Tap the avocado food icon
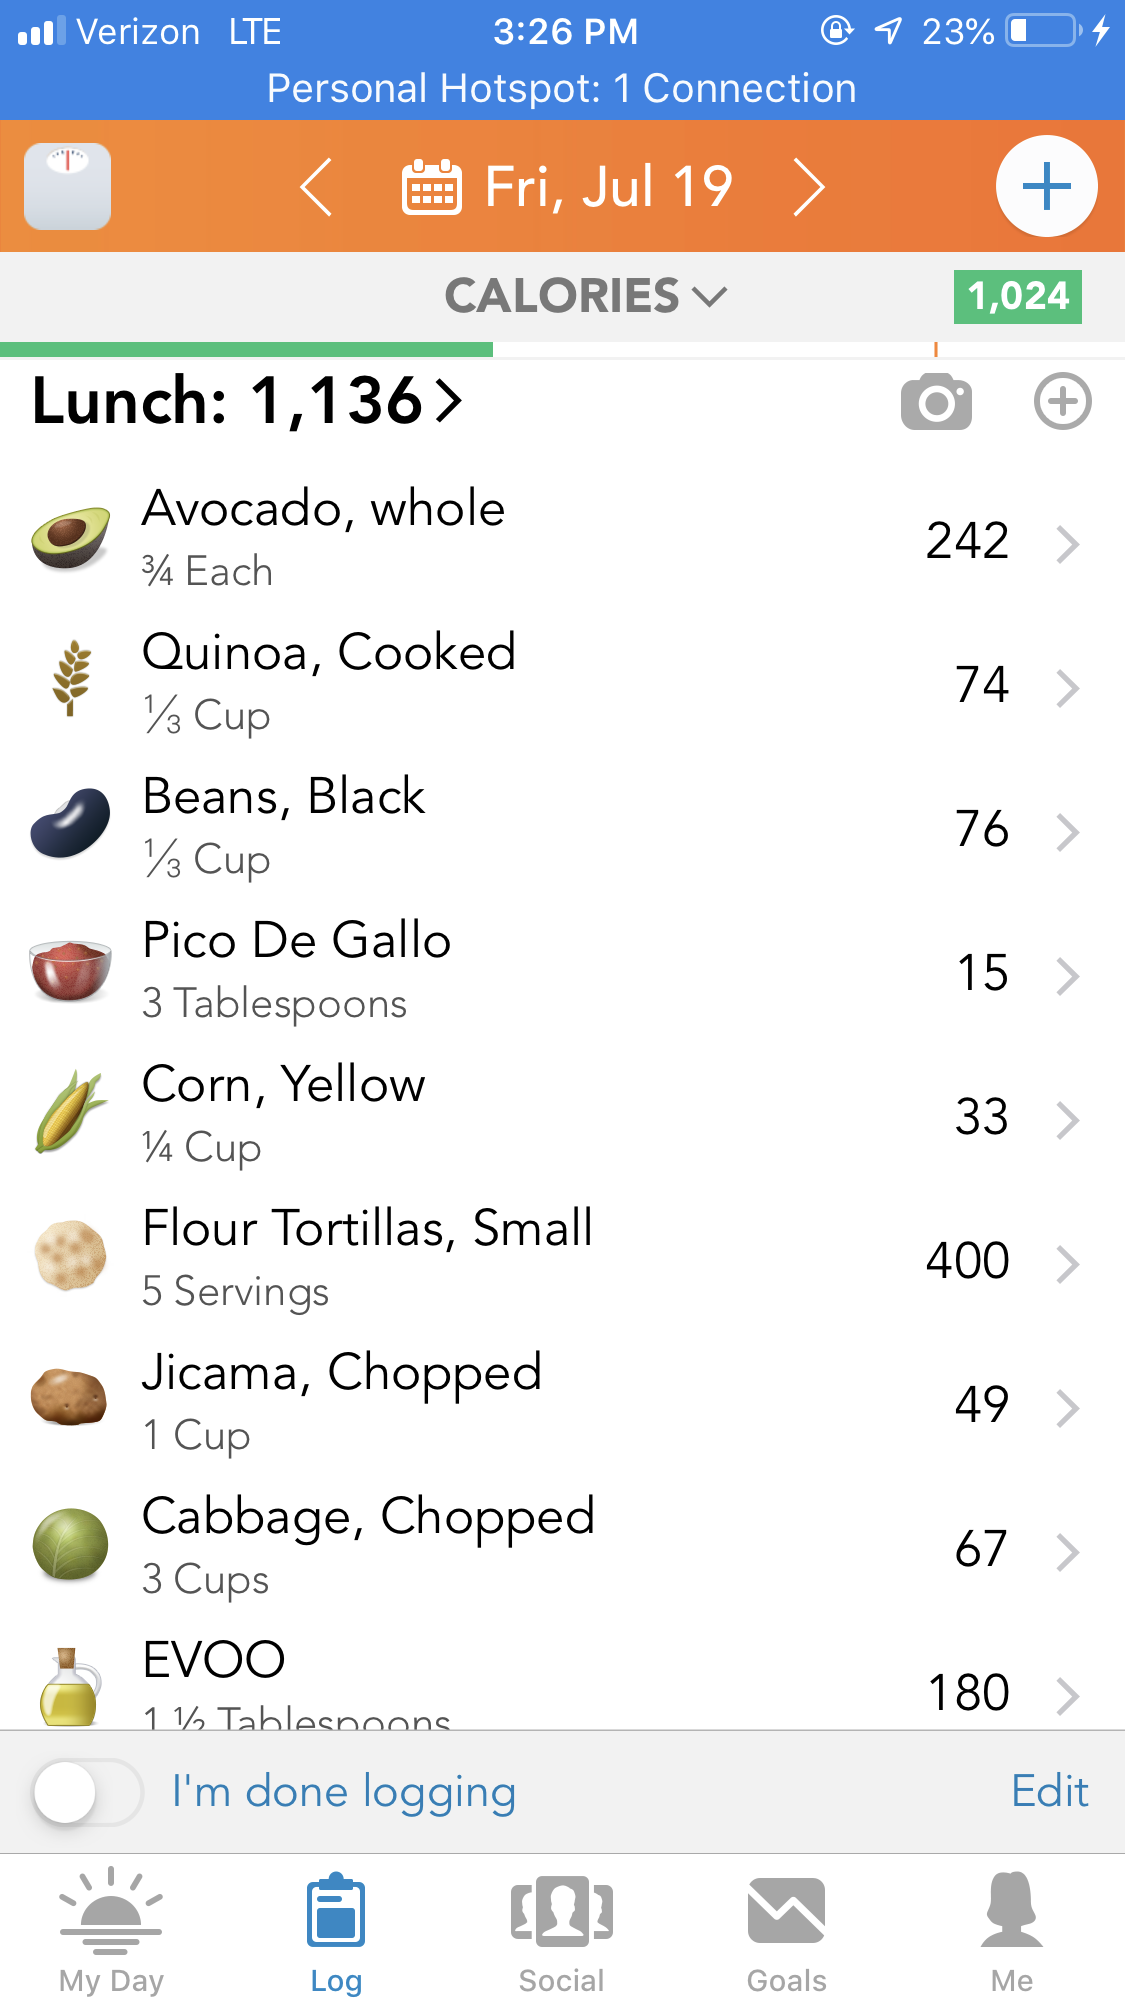 pos(70,539)
